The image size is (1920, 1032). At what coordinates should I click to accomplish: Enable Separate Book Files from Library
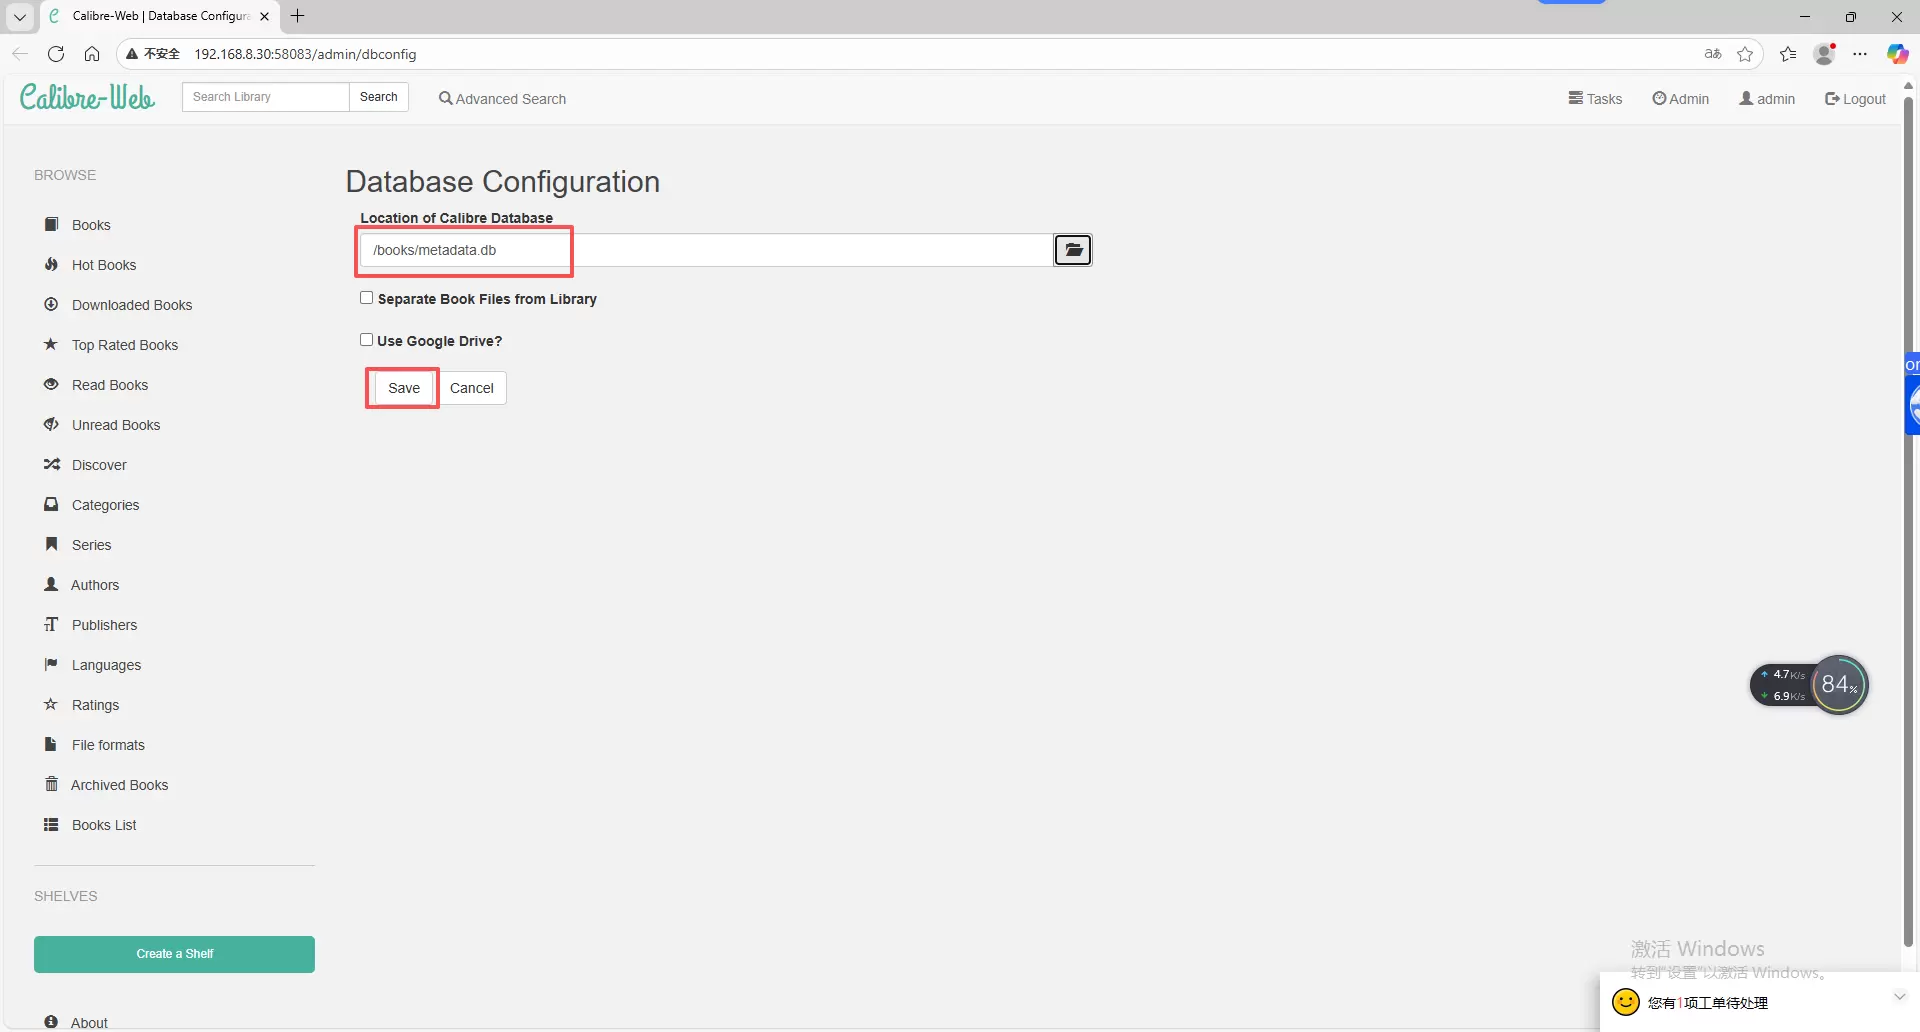[367, 298]
